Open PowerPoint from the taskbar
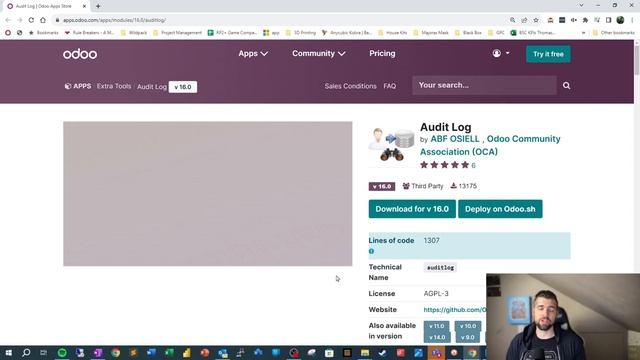 click(x=204, y=353)
